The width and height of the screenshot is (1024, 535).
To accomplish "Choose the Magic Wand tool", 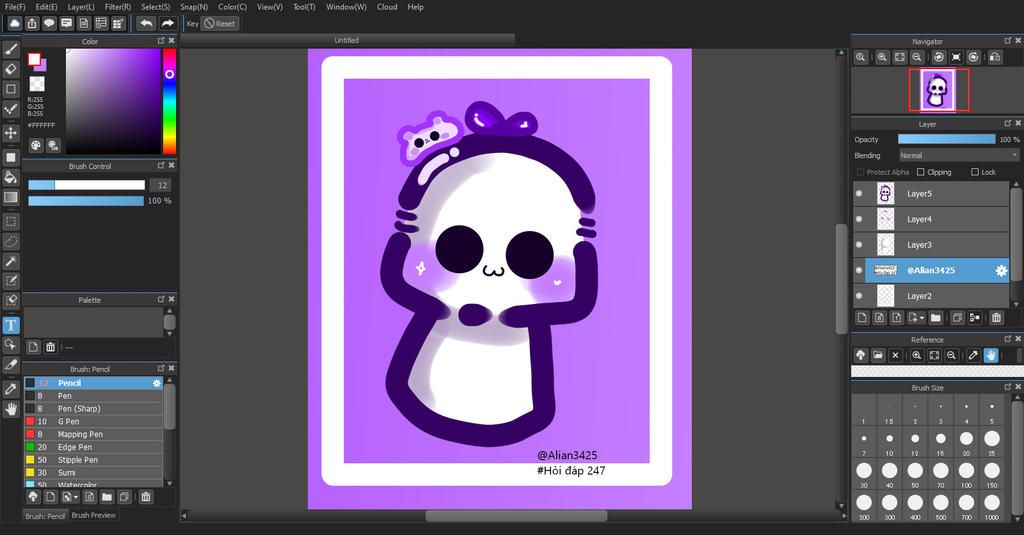I will 11,261.
